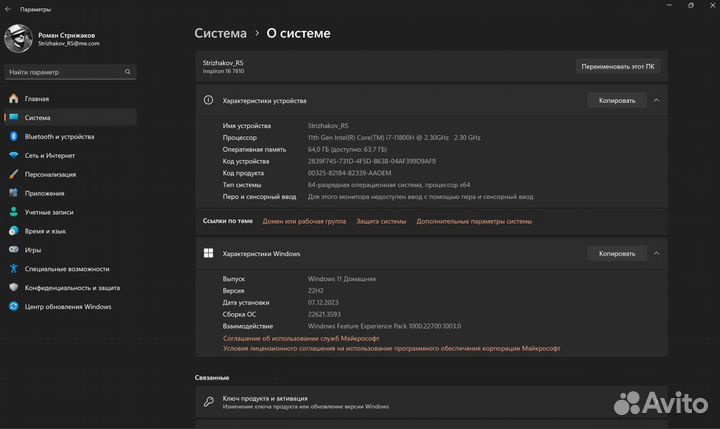Collapse Характеристики Windows section chevron
Image resolution: width=720 pixels, height=429 pixels.
click(x=657, y=254)
